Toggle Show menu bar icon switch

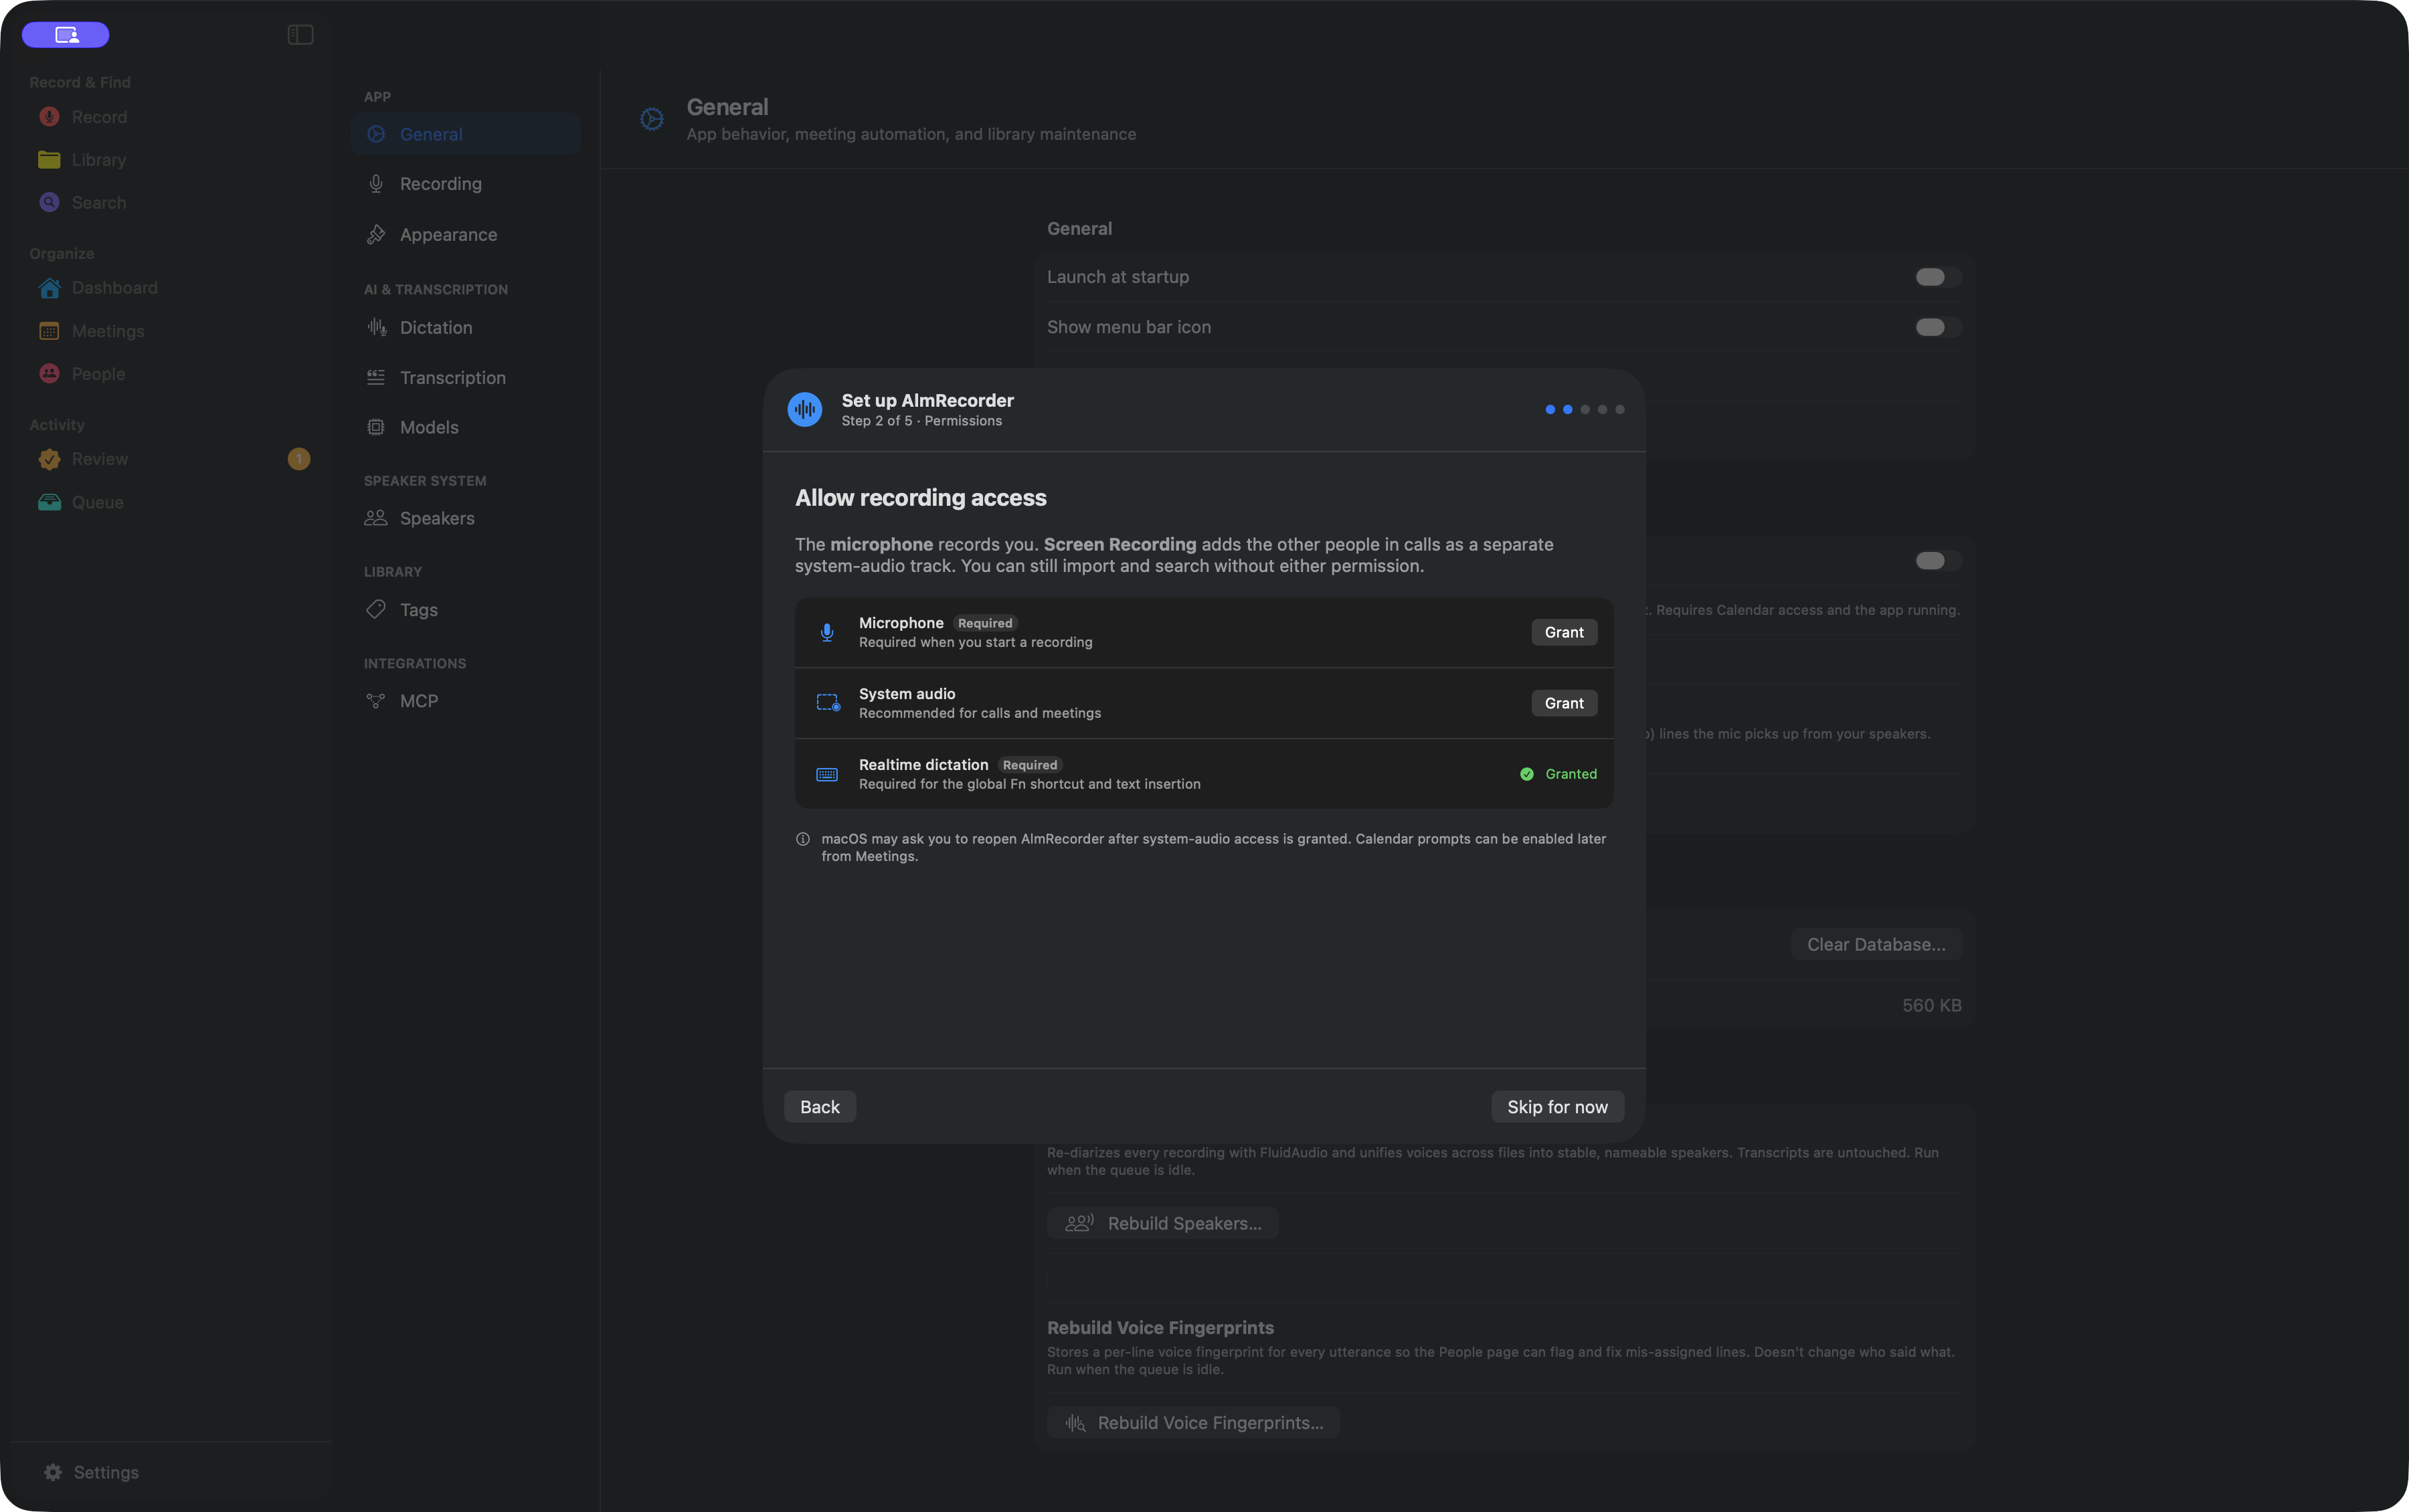point(1937,327)
